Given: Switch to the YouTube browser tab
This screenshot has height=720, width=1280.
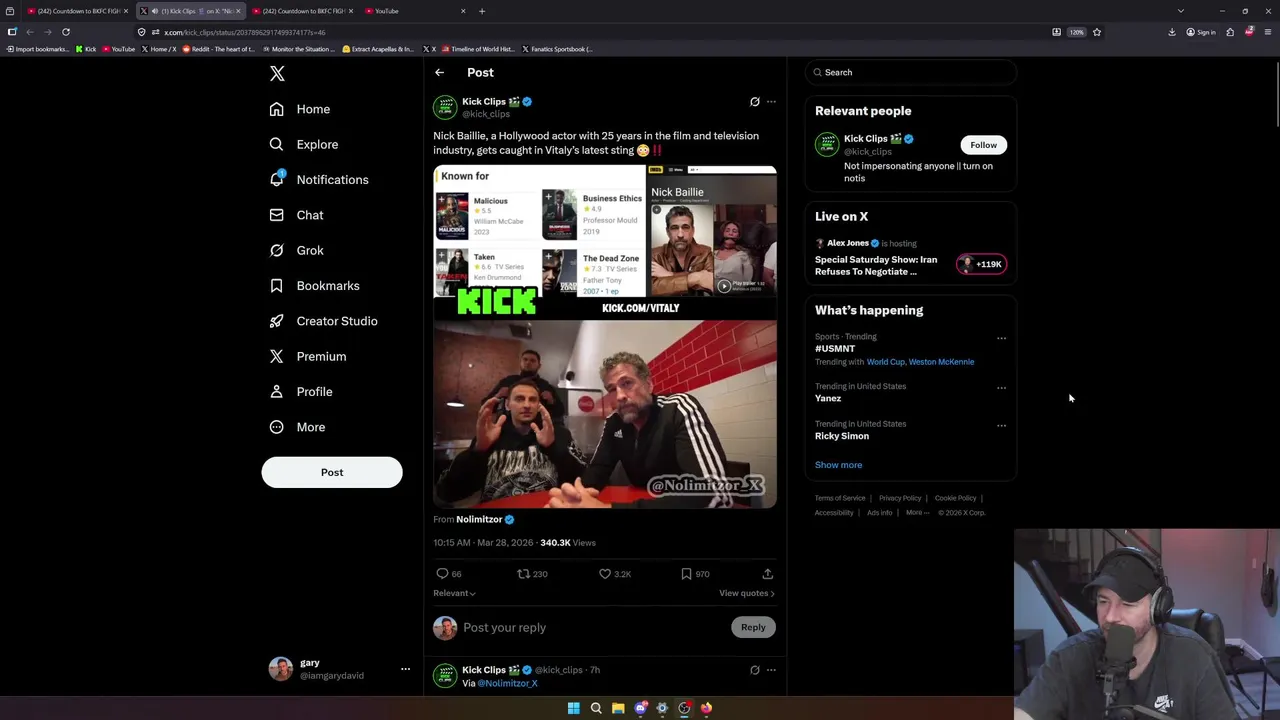Looking at the screenshot, I should pos(410,11).
